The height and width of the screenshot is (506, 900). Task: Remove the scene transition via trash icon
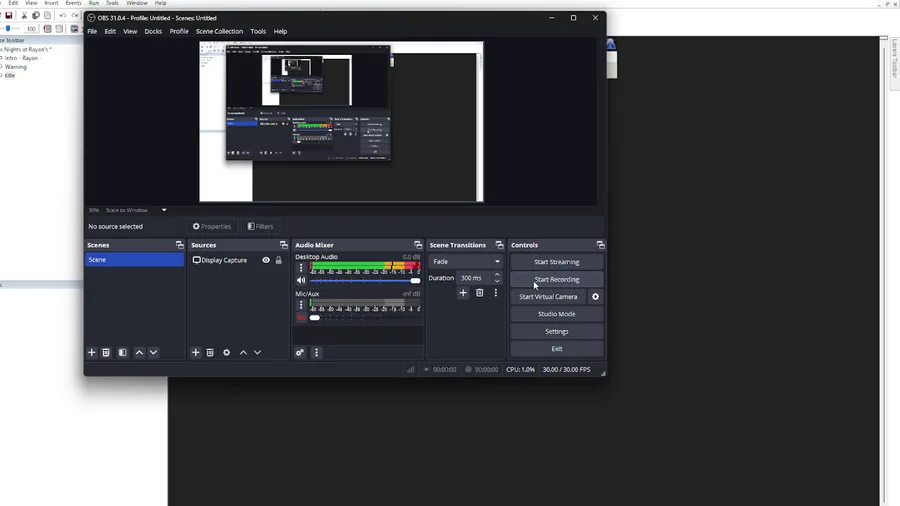(x=479, y=293)
